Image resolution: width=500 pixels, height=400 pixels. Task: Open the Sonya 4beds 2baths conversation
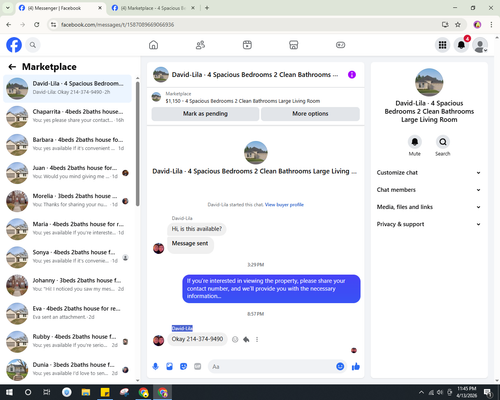click(67, 257)
